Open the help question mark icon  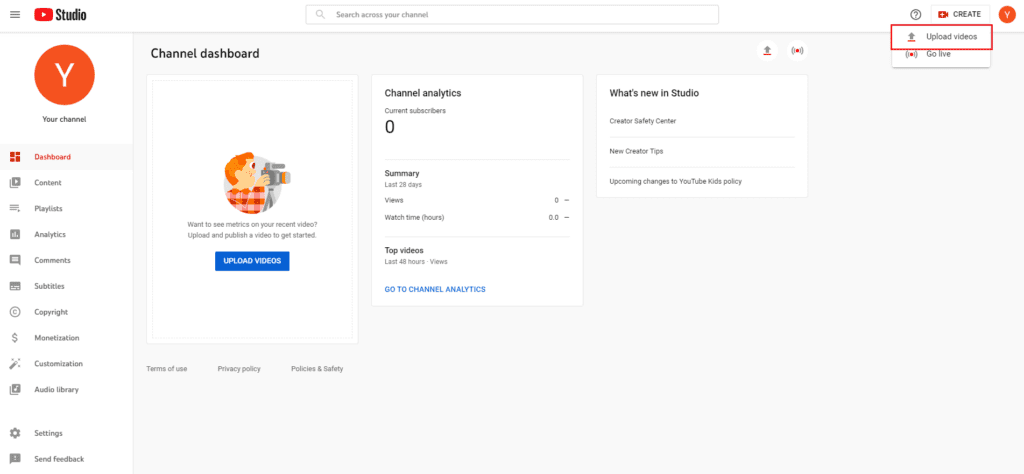click(x=916, y=14)
